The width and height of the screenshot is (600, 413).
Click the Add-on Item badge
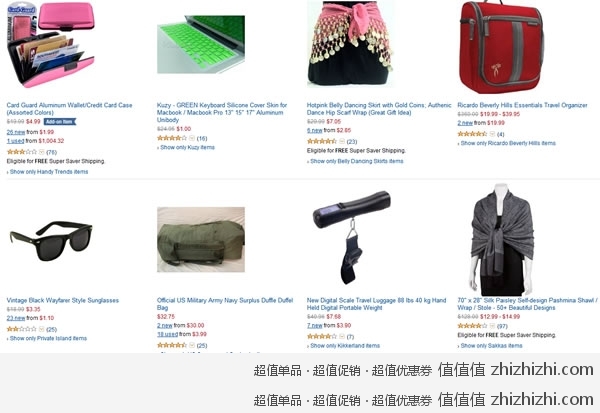point(60,122)
